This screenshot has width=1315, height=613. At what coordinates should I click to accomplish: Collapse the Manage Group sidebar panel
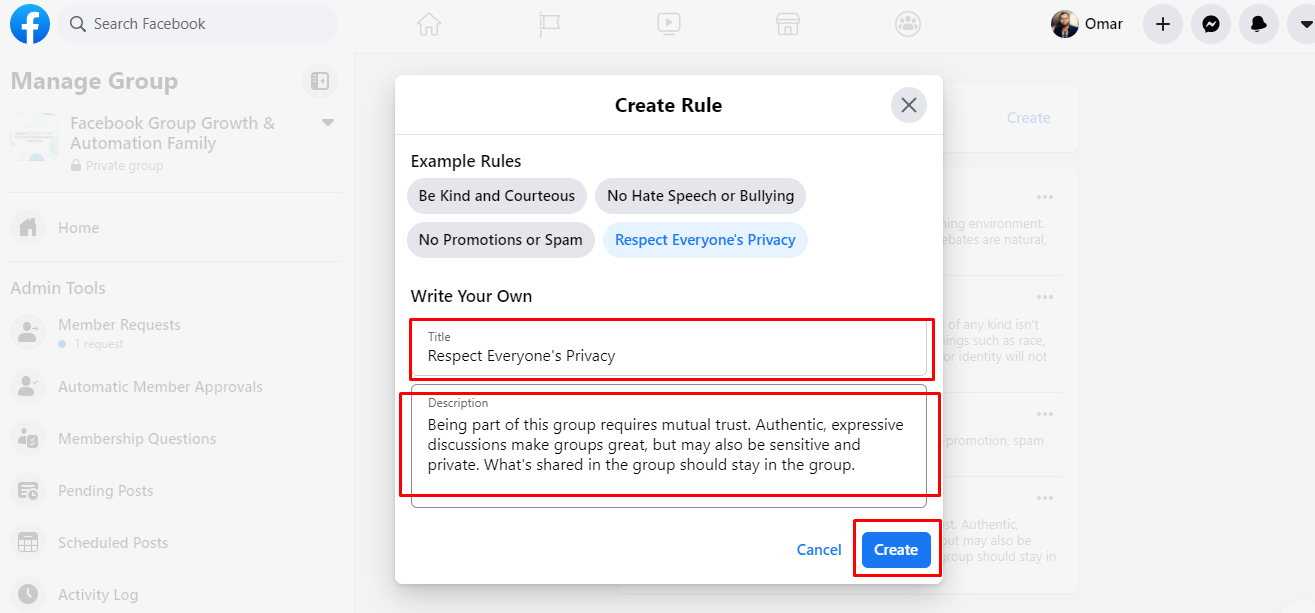(x=320, y=82)
